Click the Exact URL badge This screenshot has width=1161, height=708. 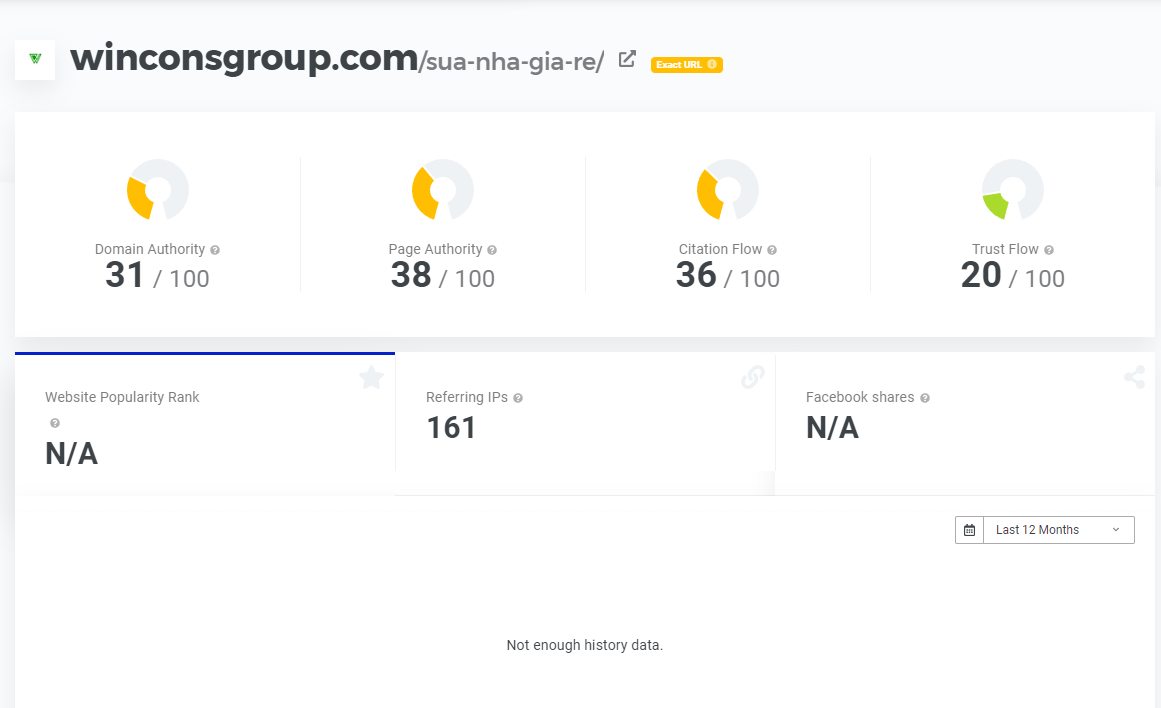(686, 64)
